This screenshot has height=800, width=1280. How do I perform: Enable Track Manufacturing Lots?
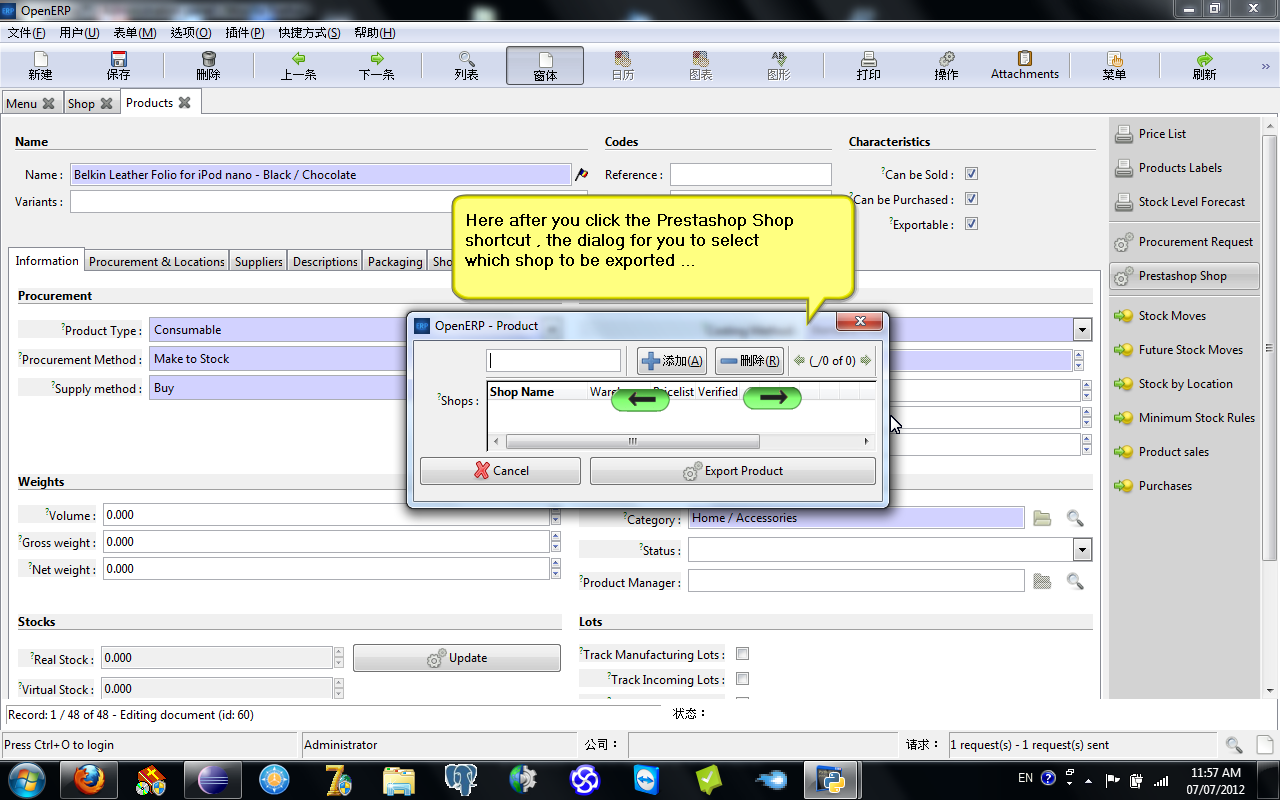pyautogui.click(x=742, y=654)
